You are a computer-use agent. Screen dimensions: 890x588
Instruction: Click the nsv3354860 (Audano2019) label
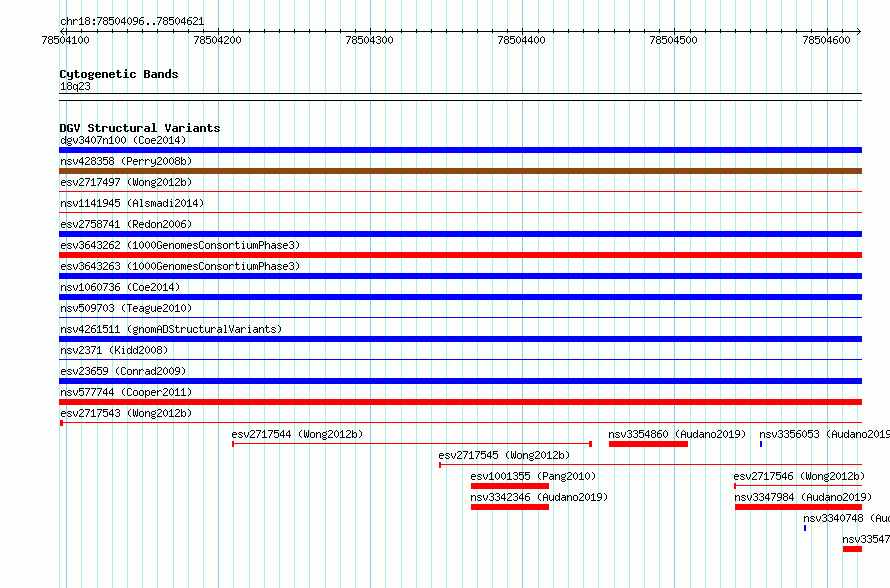[677, 434]
